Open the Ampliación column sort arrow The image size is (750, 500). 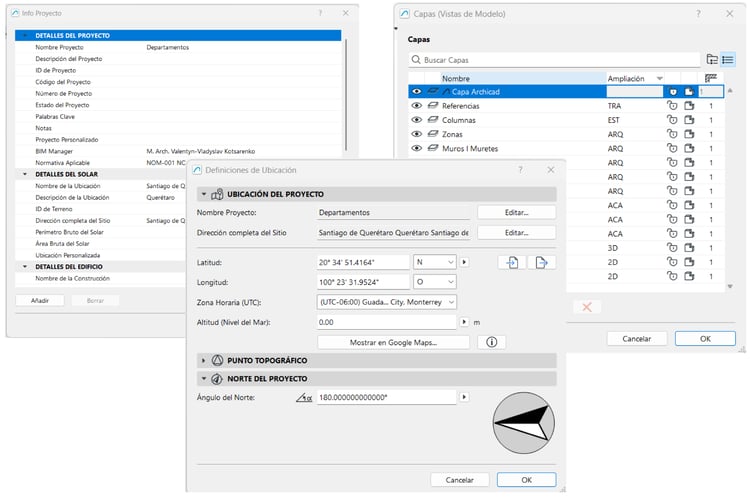660,78
